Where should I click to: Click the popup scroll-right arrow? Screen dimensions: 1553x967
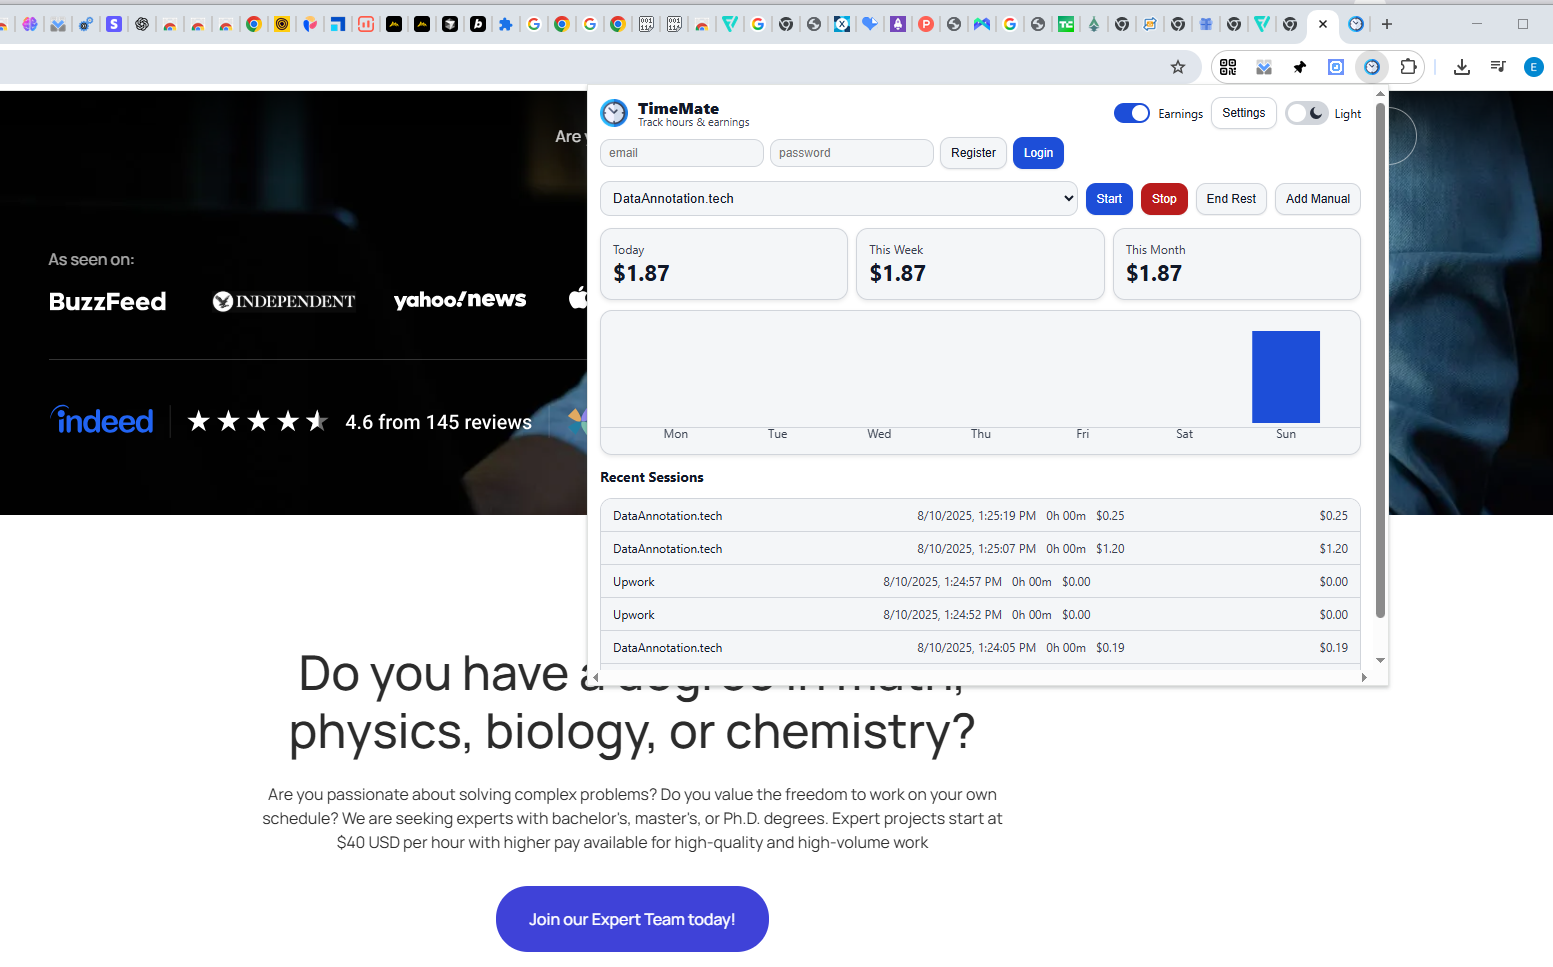(1364, 677)
